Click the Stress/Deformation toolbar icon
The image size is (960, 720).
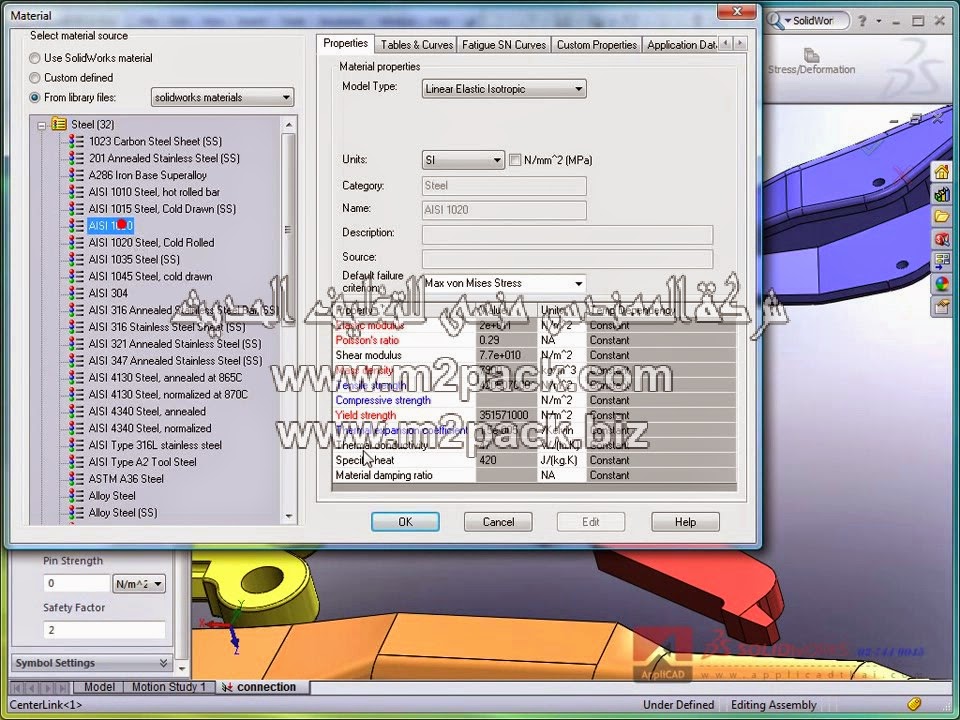[811, 62]
